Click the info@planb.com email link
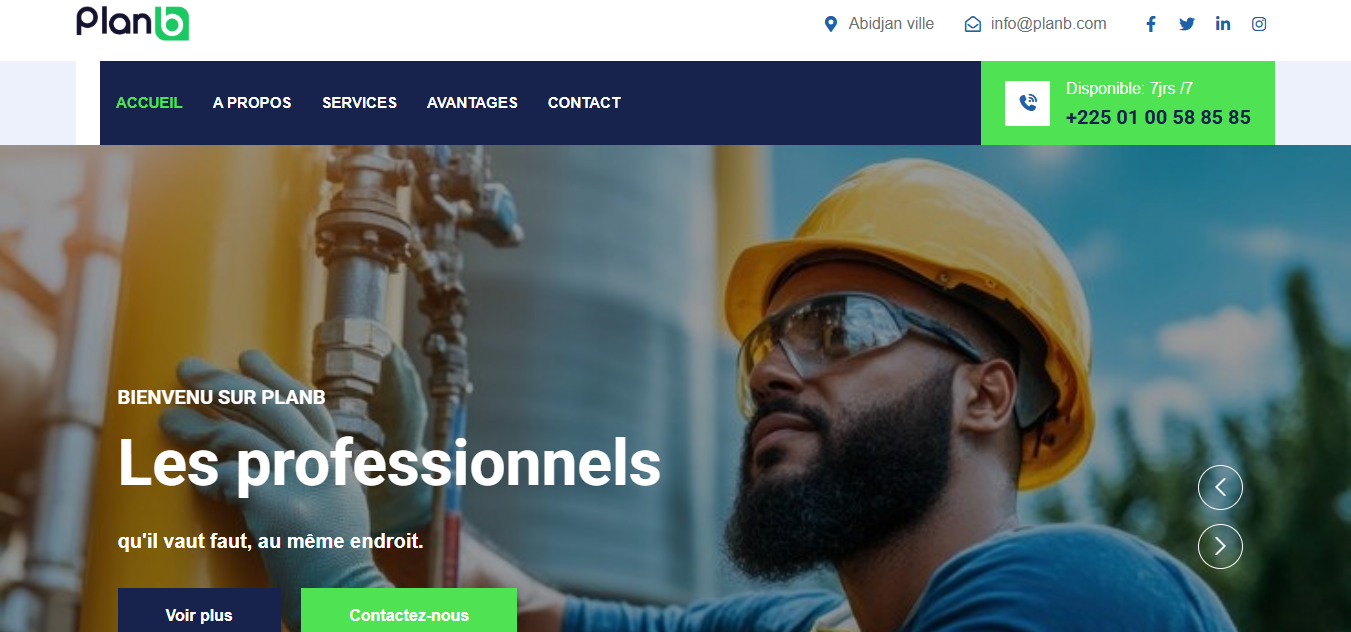 [x=1048, y=24]
